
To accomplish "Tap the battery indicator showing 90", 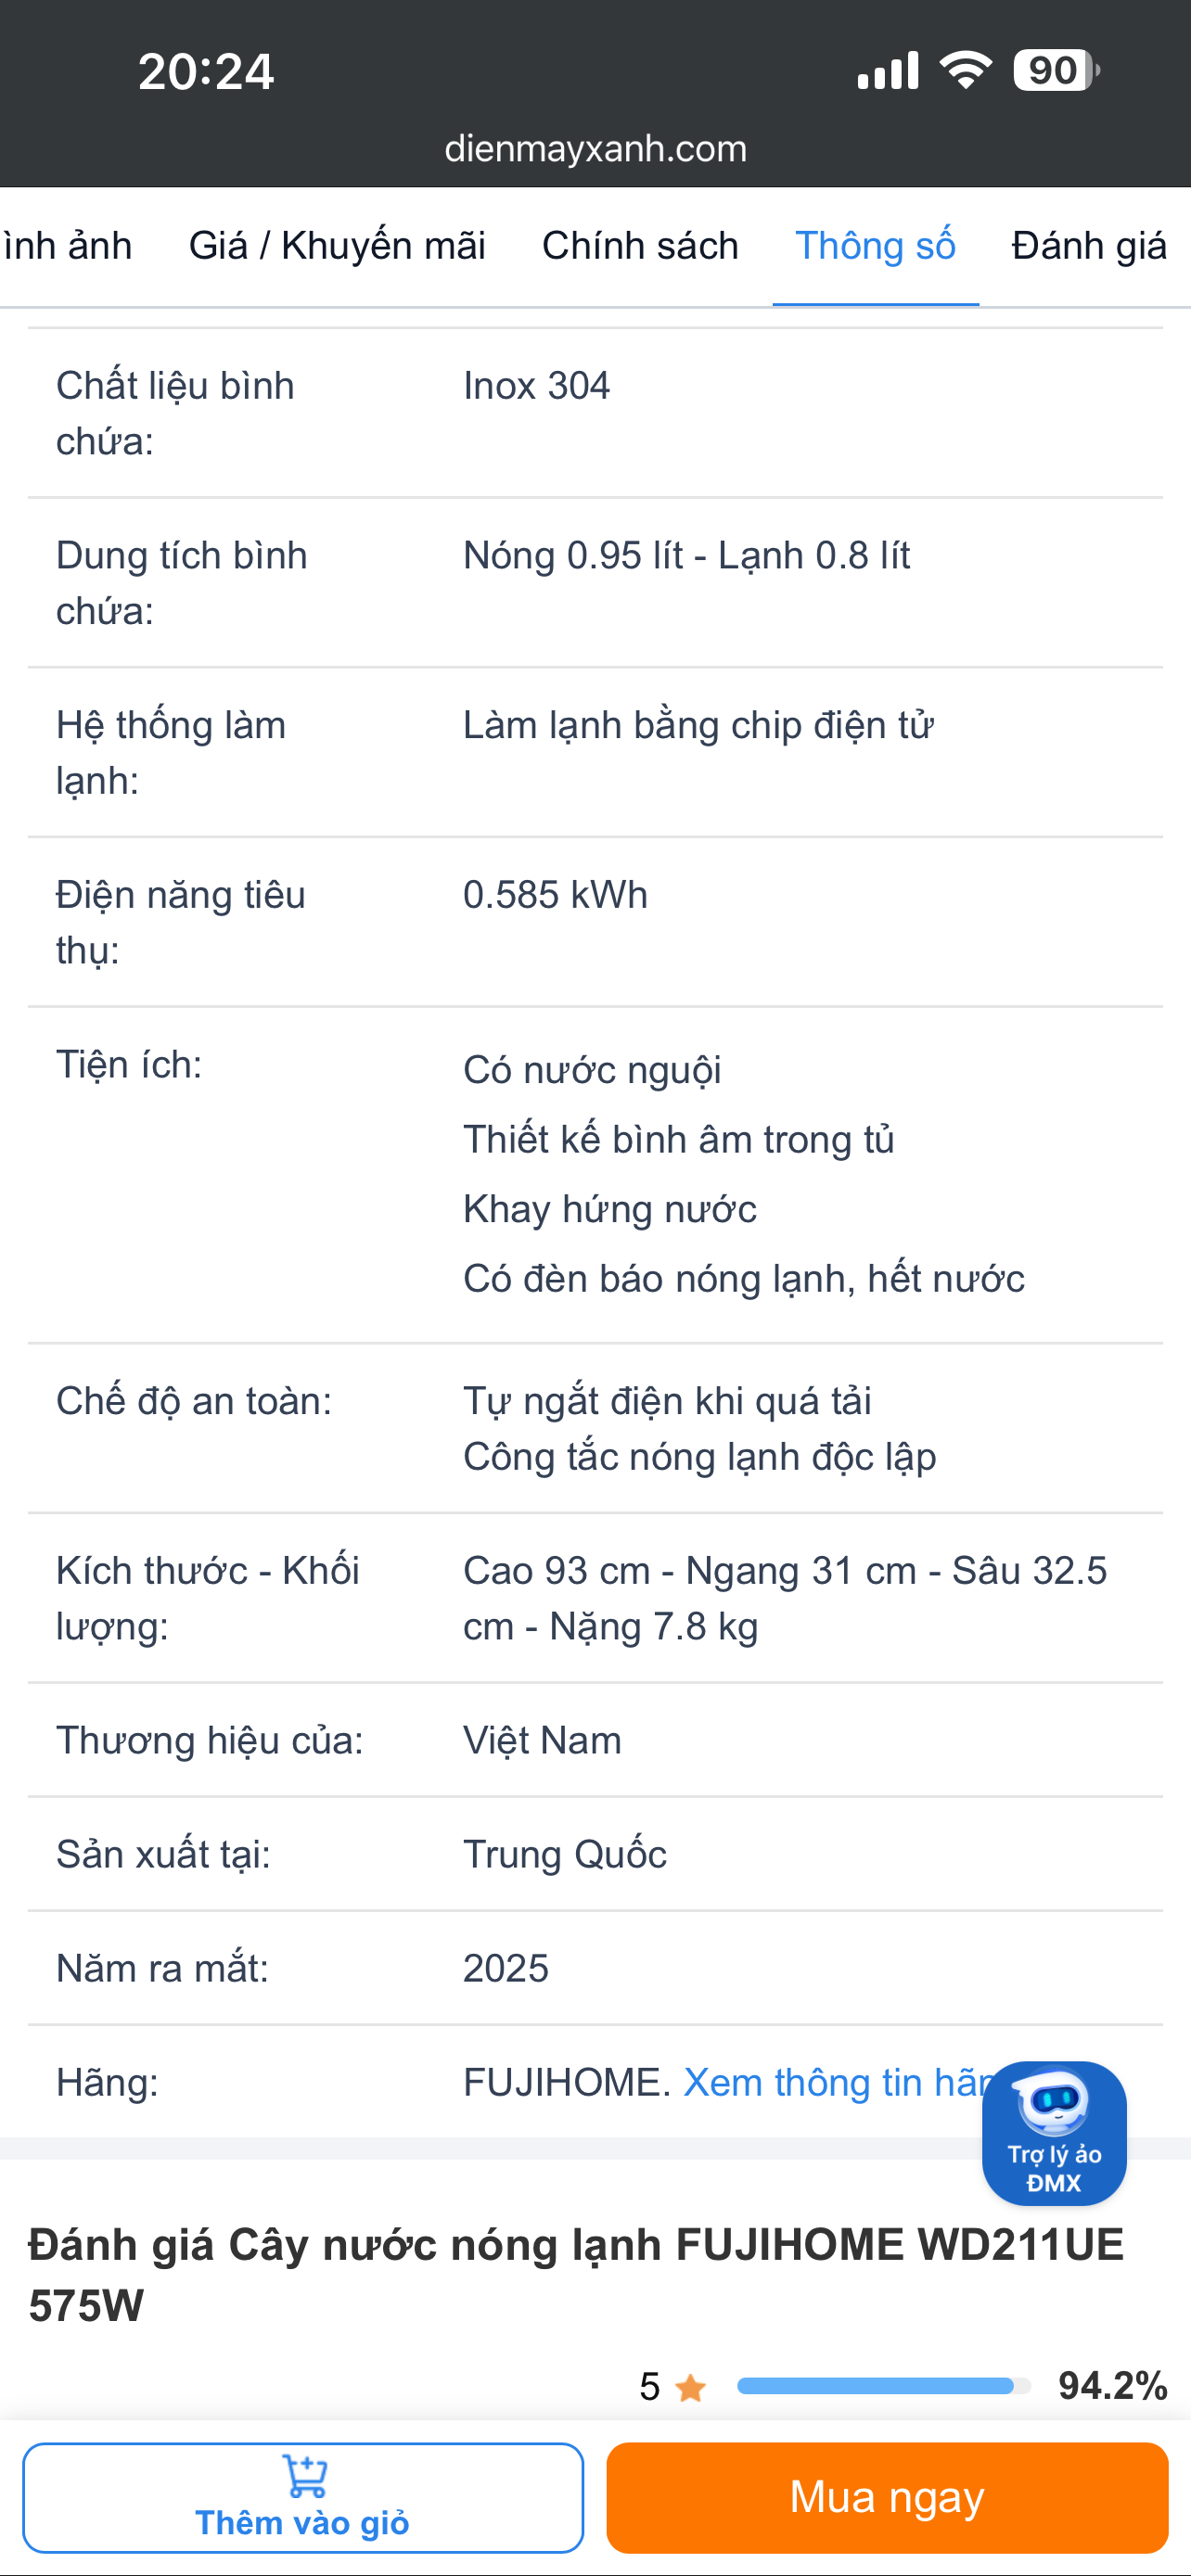I will [1055, 71].
